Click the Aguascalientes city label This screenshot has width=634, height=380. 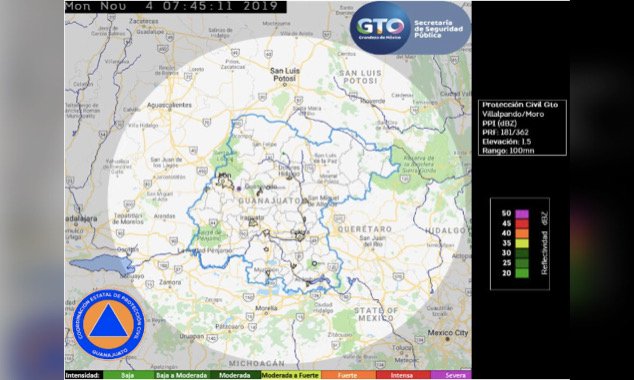pyautogui.click(x=169, y=105)
